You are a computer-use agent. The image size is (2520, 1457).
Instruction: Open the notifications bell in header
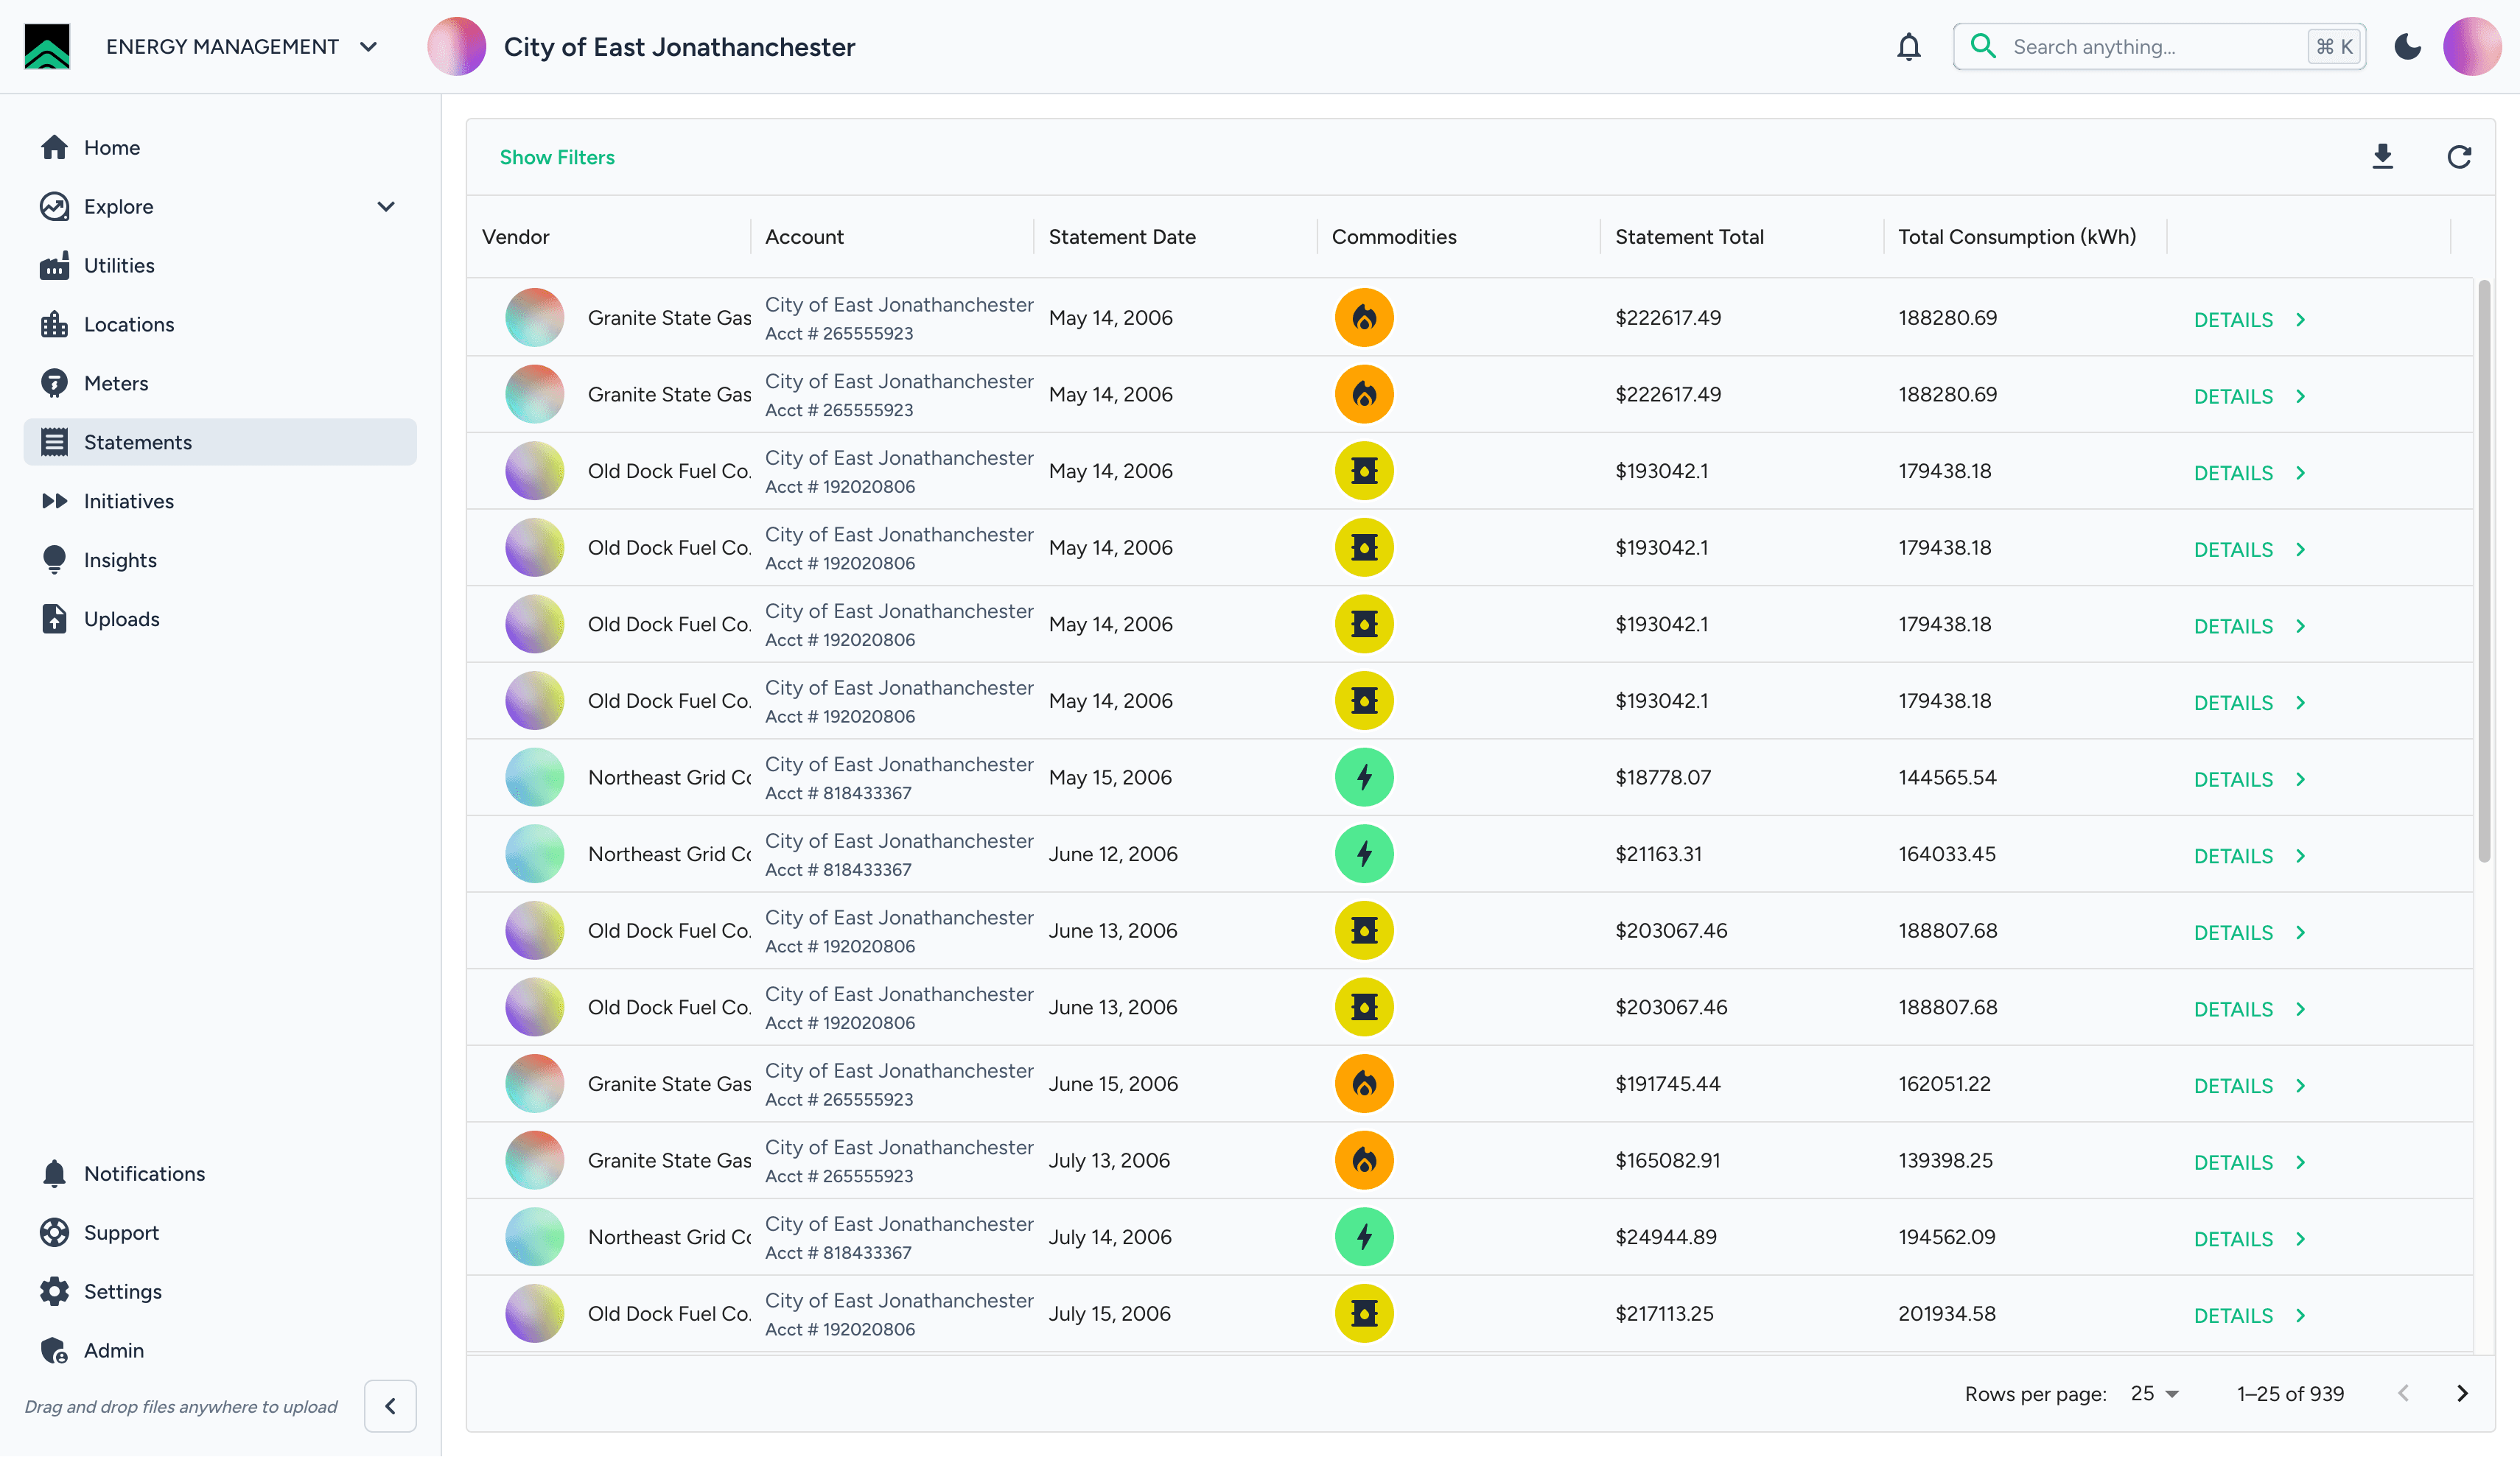(x=1908, y=47)
